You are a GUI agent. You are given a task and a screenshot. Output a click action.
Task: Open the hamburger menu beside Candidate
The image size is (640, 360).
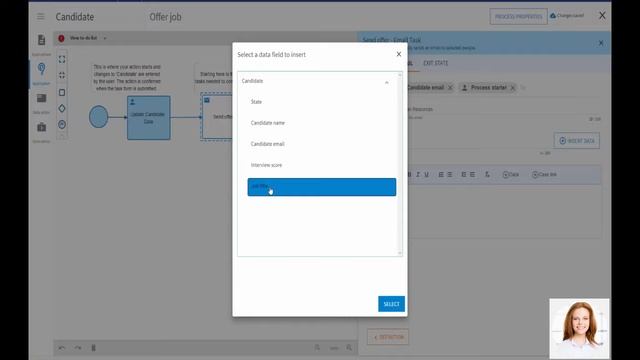click(x=40, y=17)
